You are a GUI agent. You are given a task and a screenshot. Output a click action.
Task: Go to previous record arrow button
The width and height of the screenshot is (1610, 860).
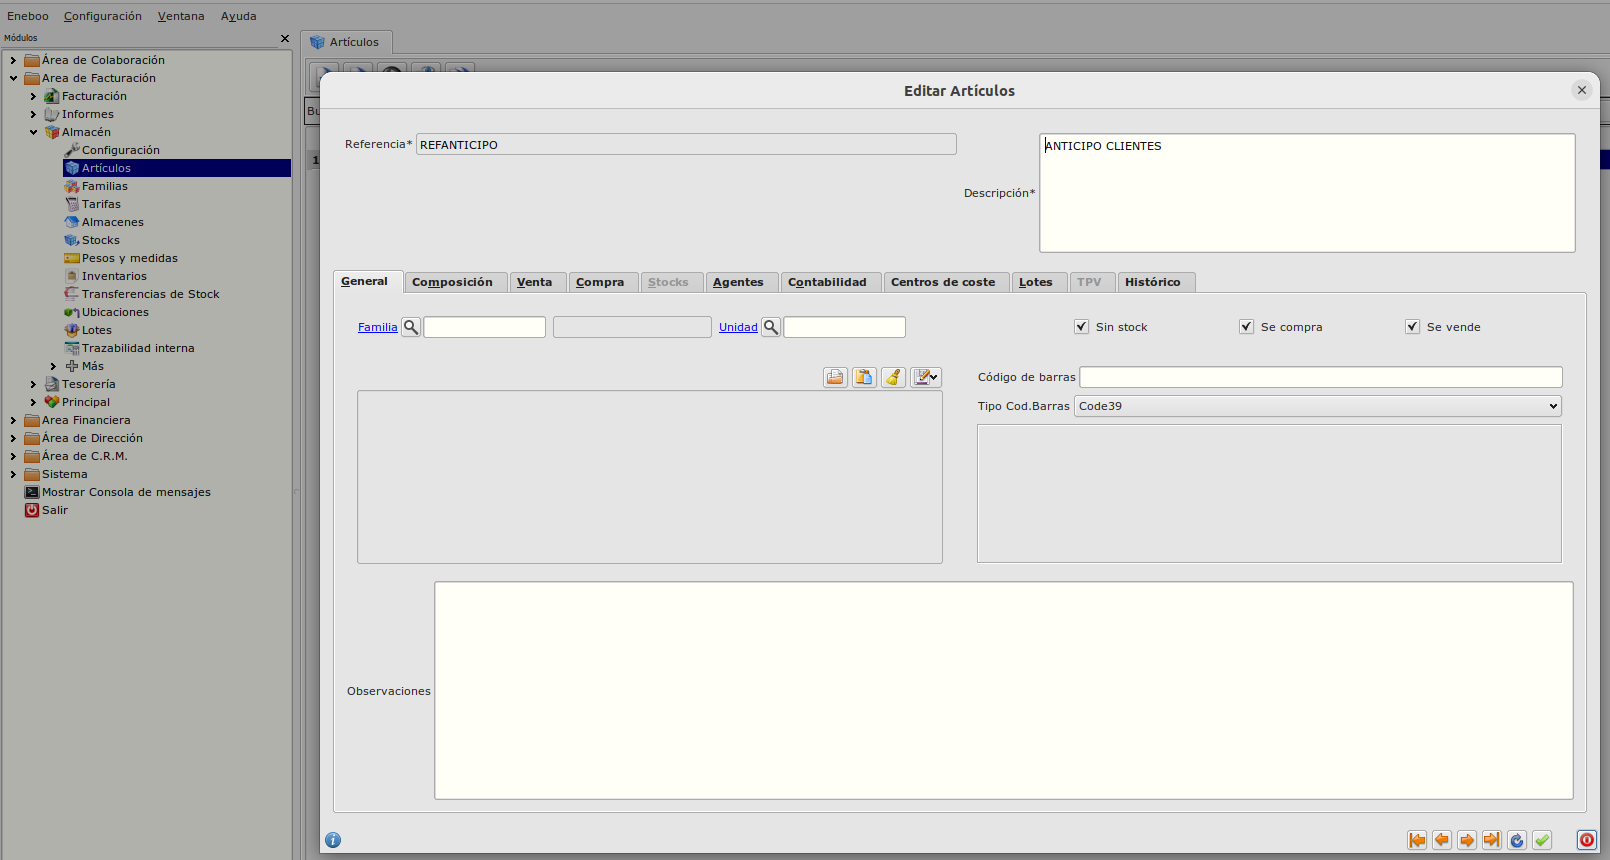point(1442,840)
